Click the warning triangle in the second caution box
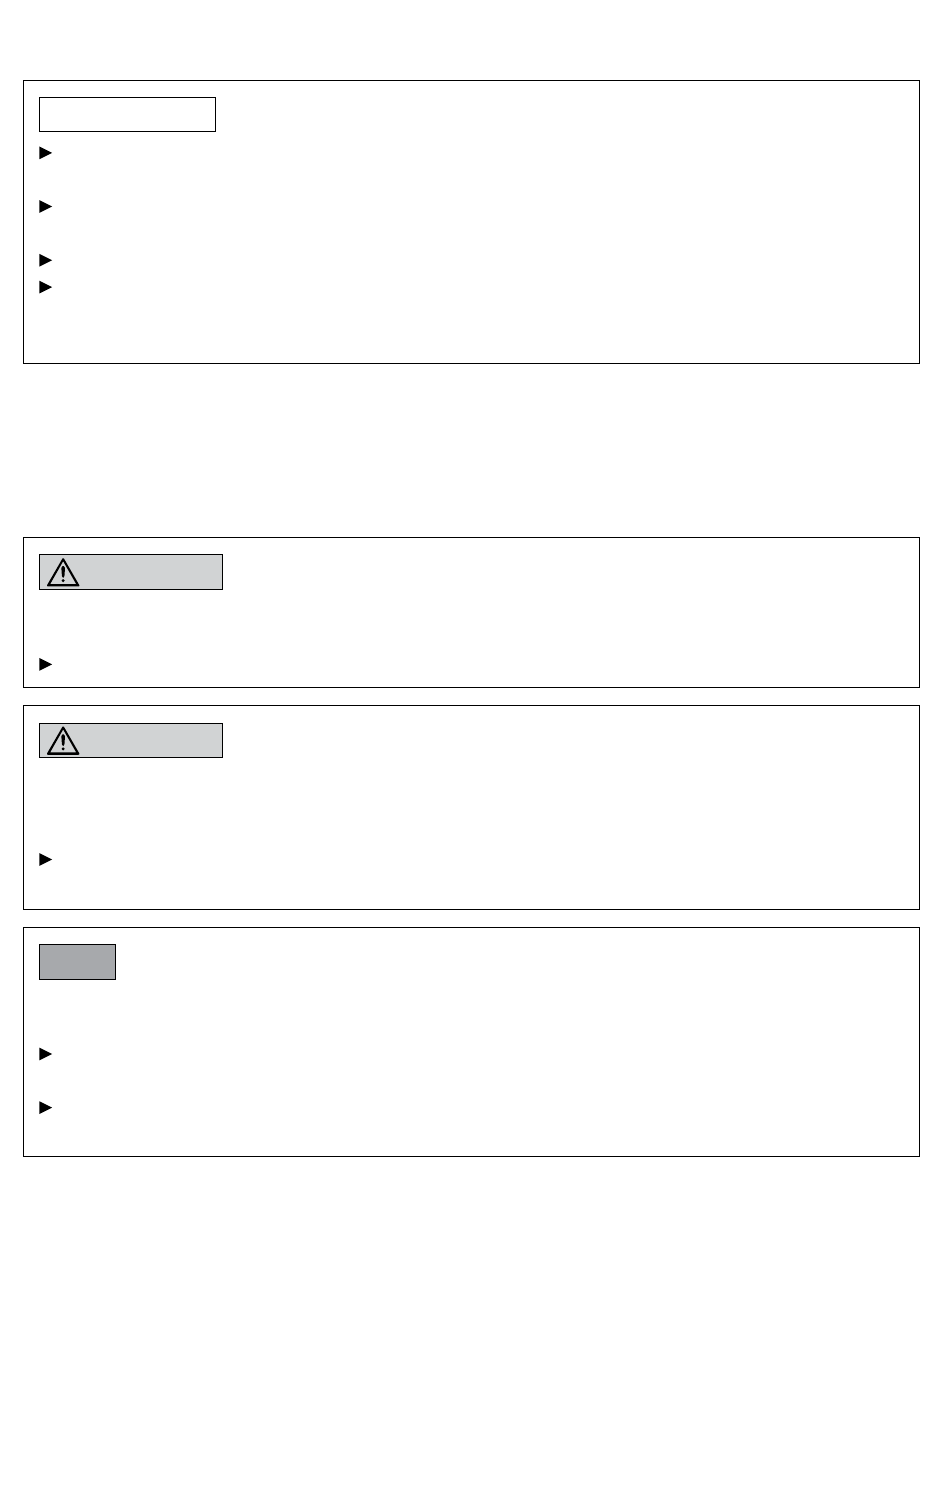The width and height of the screenshot is (950, 1503). coord(63,740)
